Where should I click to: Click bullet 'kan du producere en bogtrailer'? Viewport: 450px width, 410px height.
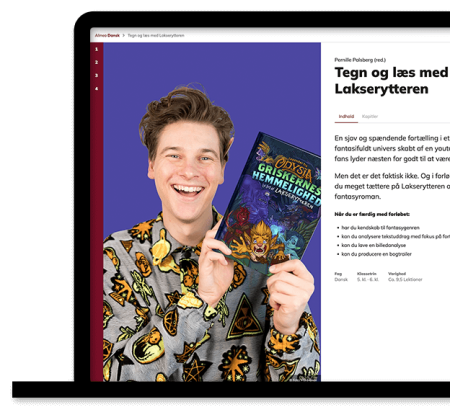376,254
